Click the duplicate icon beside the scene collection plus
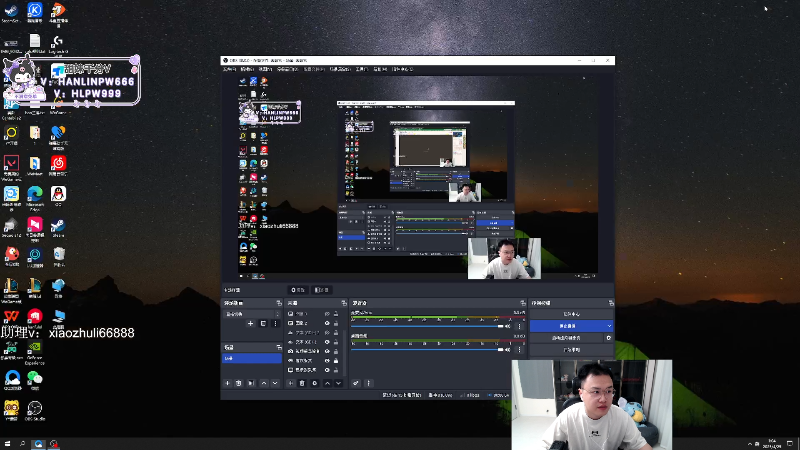This screenshot has width=800, height=450. coord(263,323)
